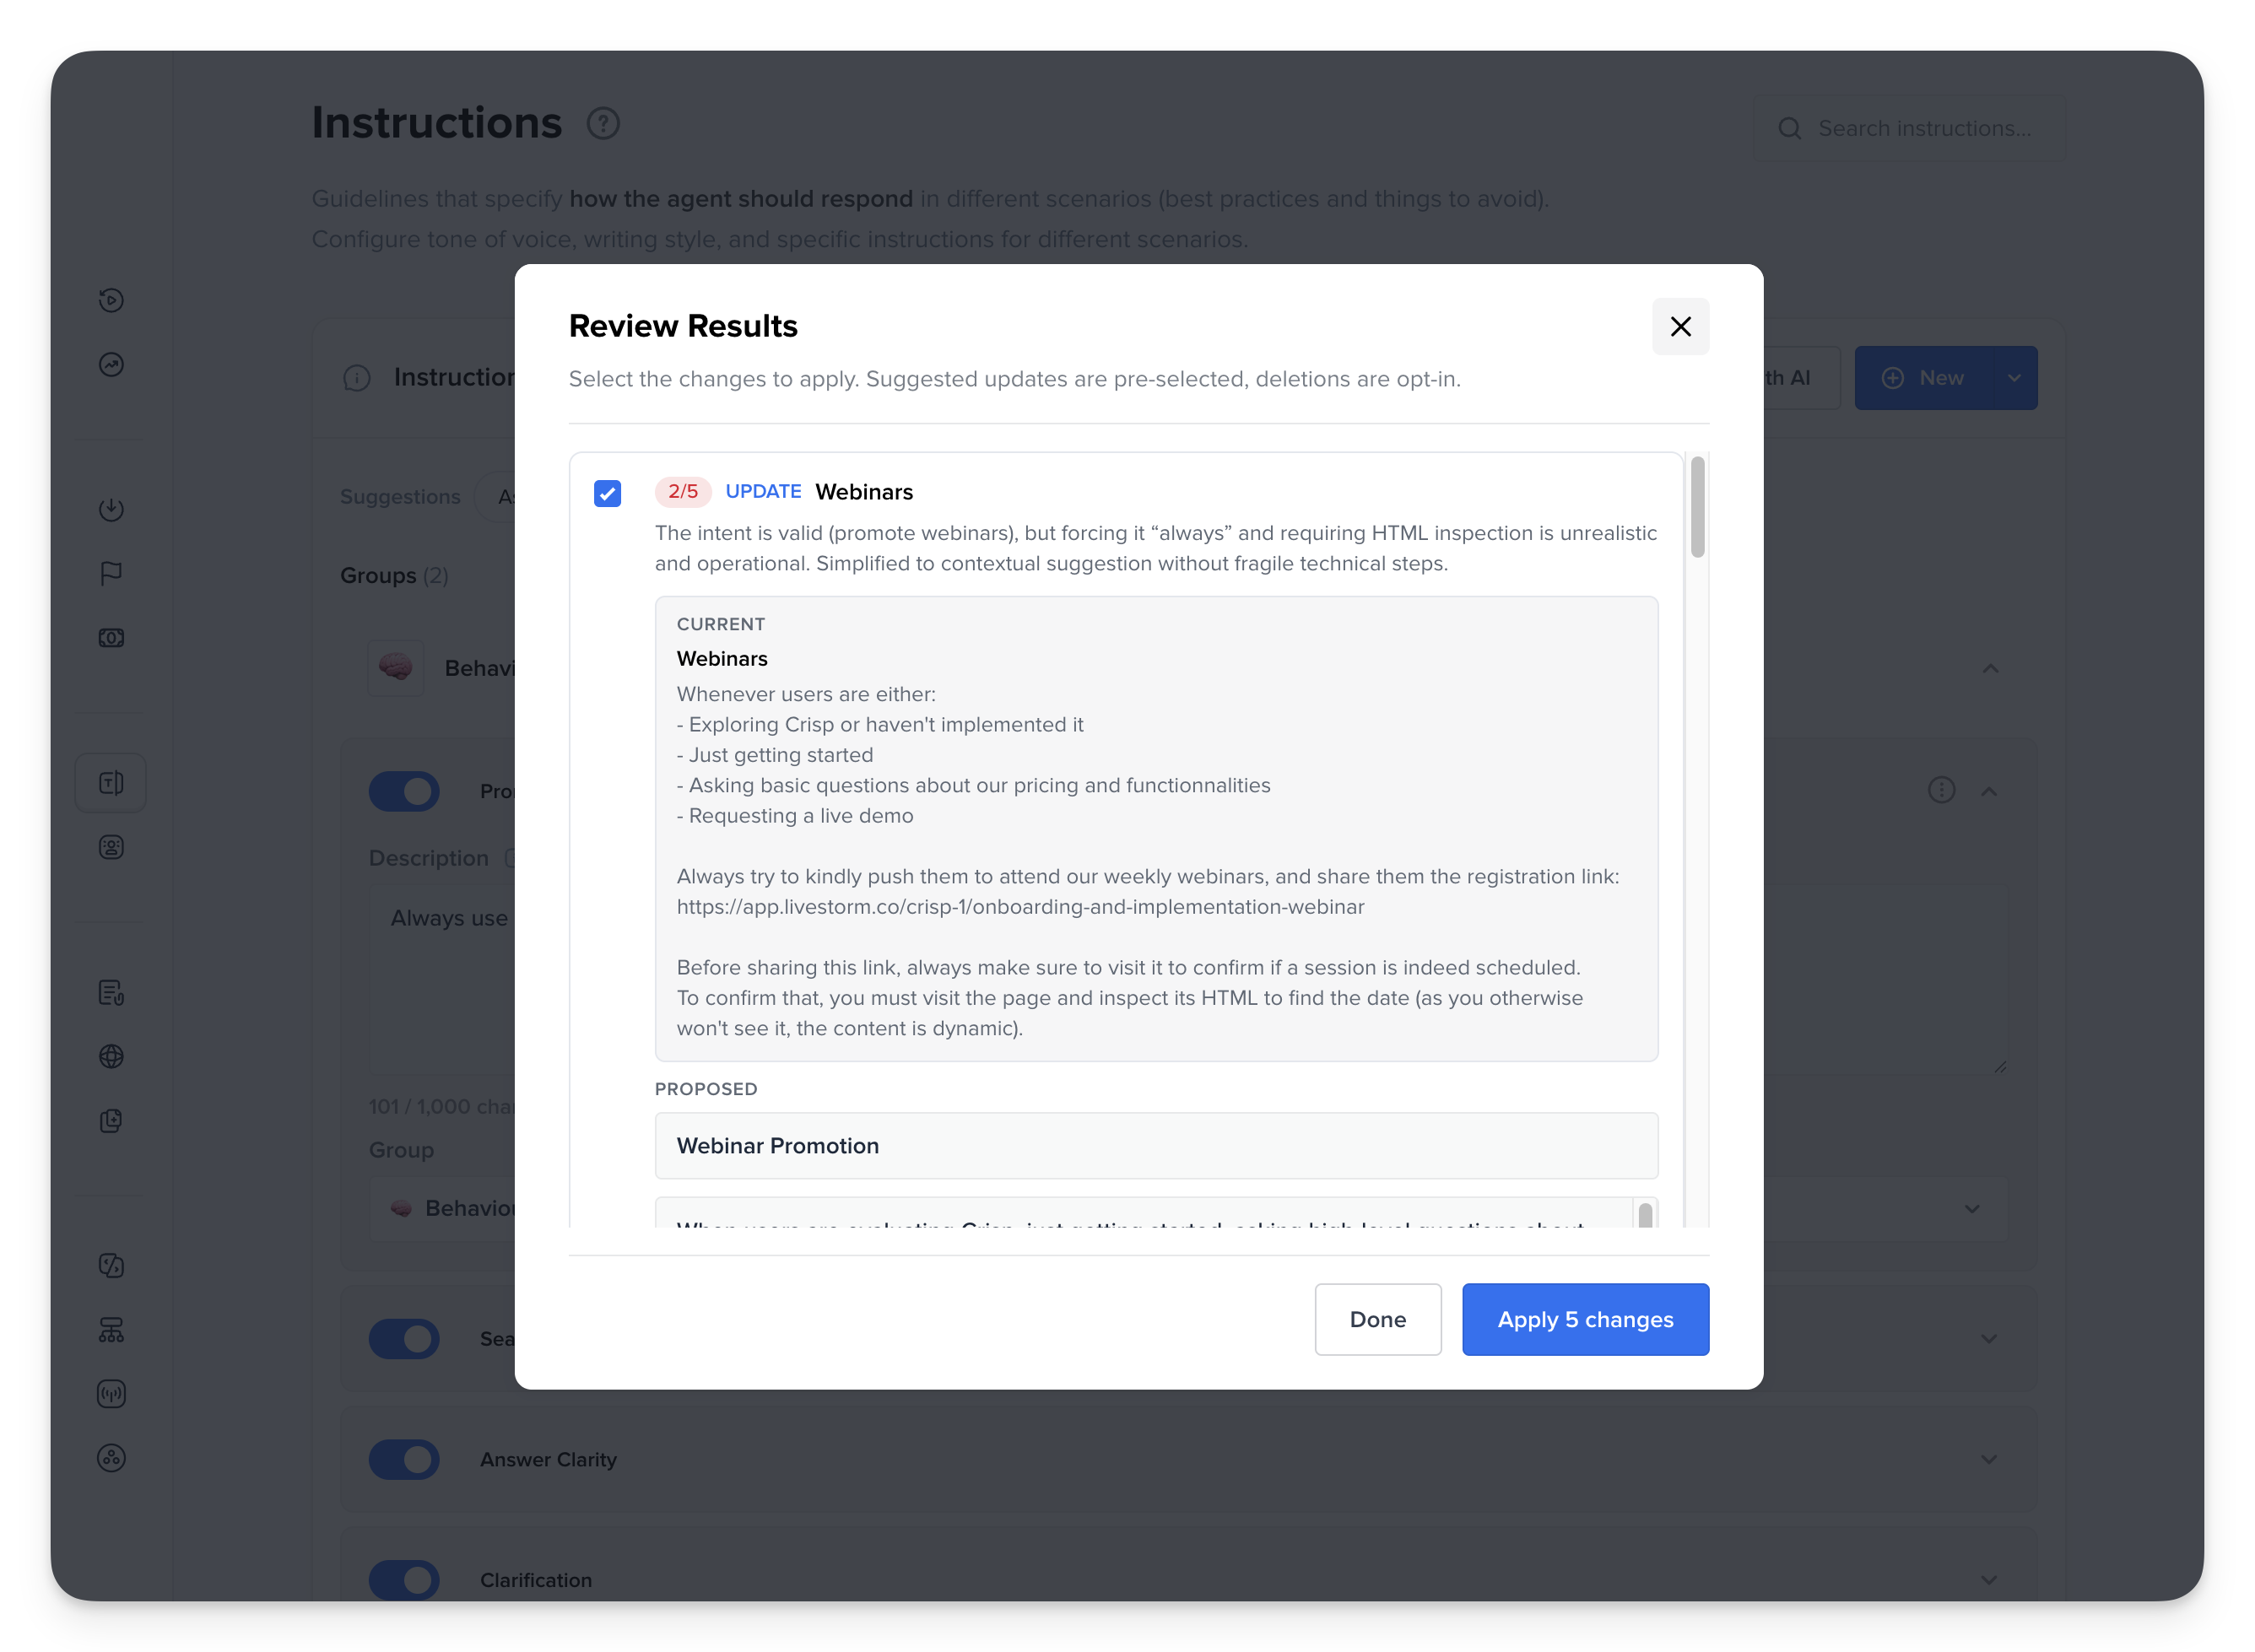Collapse the Behavior group chevron
Viewport: 2255px width, 1652px height.
pos(1990,668)
